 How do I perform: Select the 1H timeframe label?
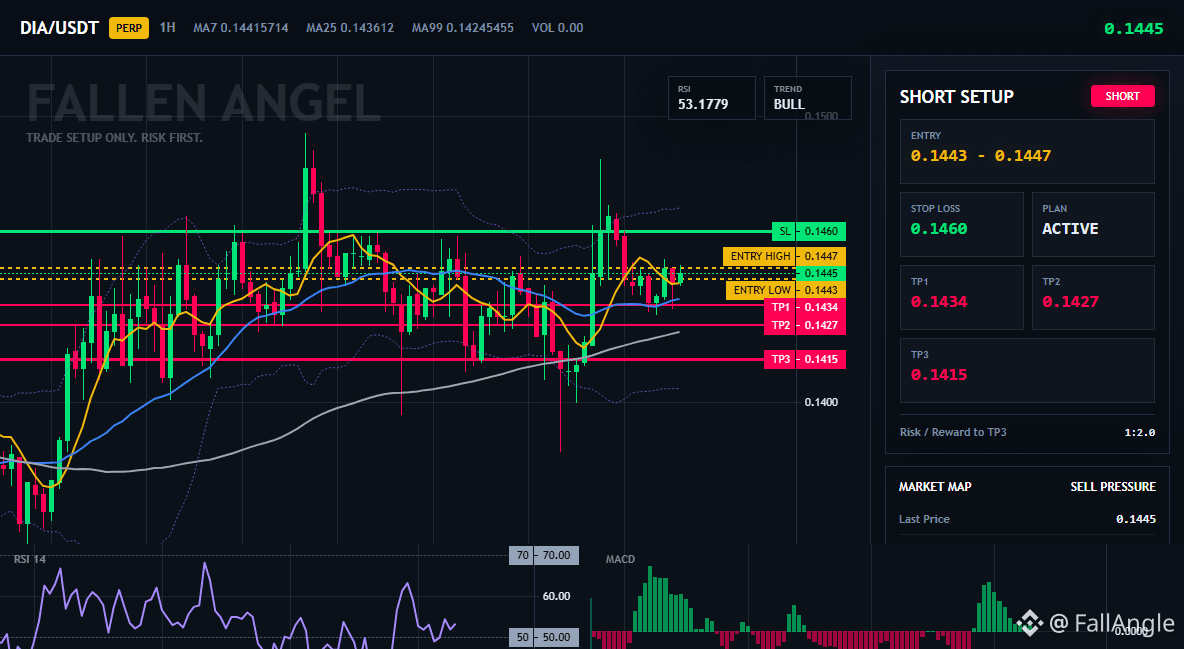pos(168,27)
